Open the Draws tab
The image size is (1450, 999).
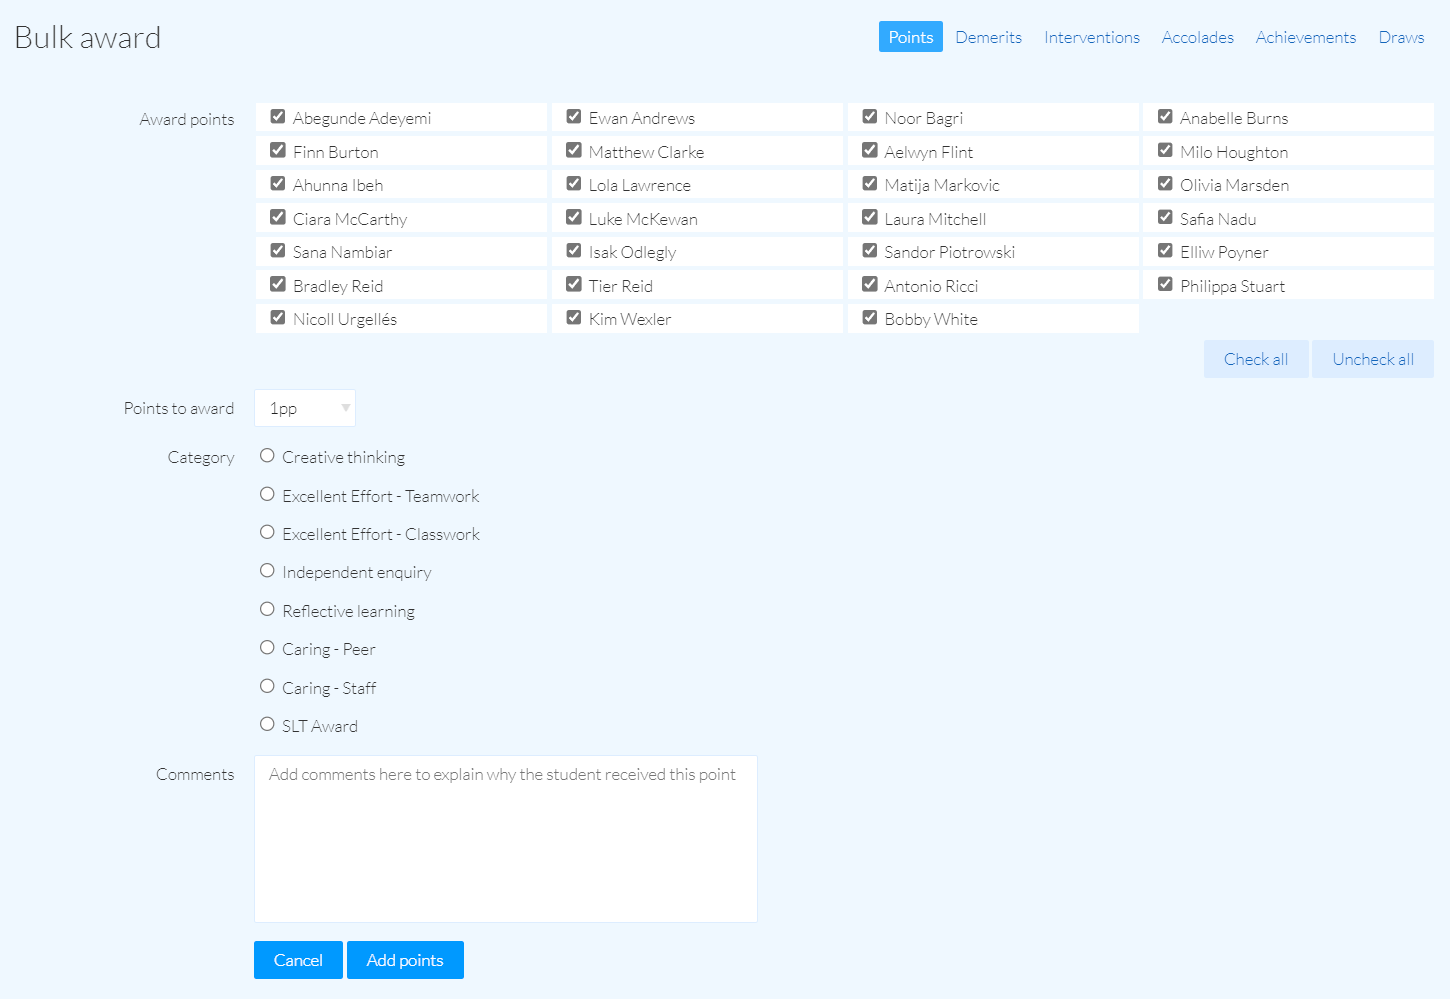point(1400,37)
